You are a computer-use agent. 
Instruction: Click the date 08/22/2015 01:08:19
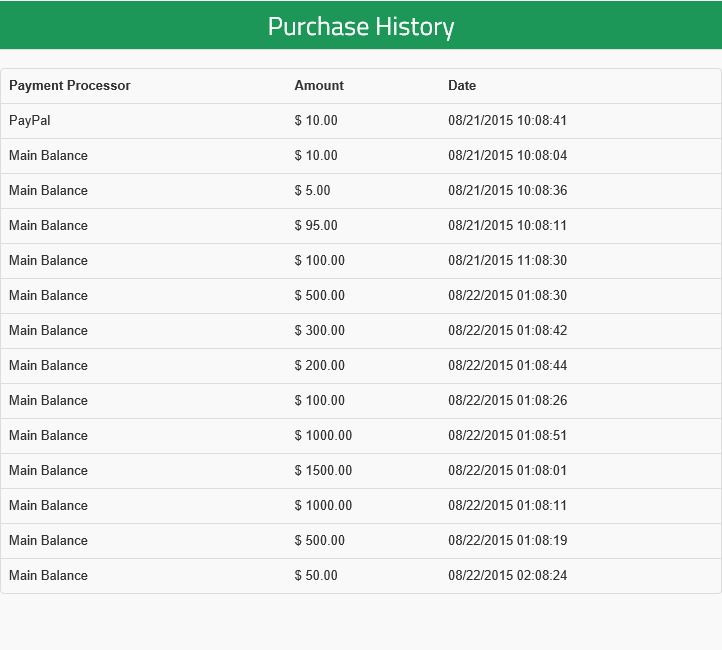507,541
